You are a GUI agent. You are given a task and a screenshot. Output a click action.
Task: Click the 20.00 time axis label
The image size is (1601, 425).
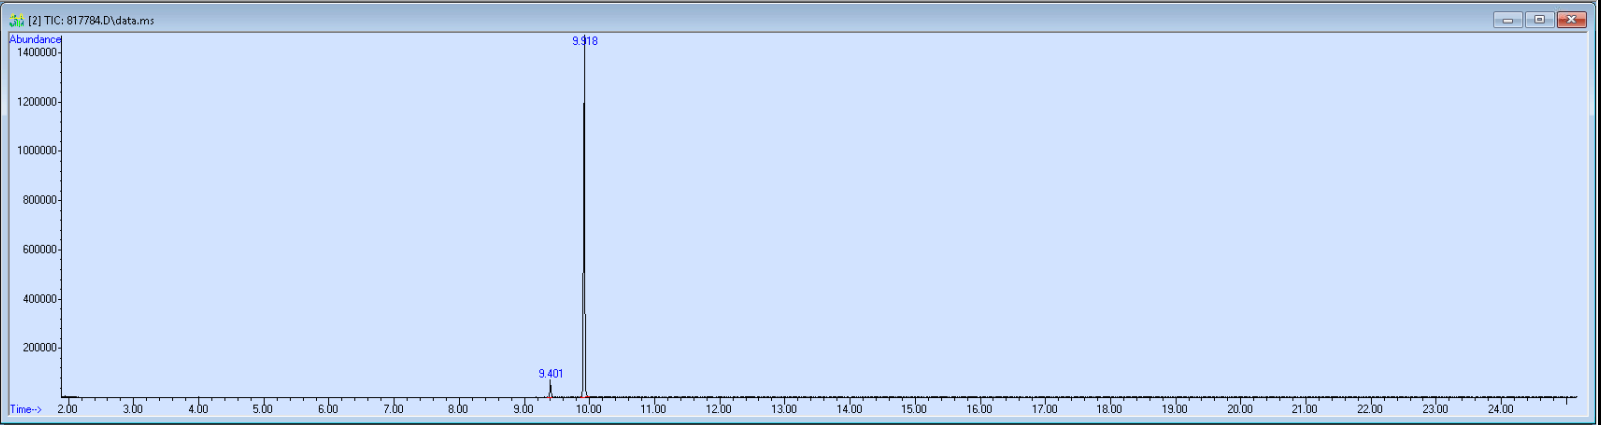[x=1240, y=409]
